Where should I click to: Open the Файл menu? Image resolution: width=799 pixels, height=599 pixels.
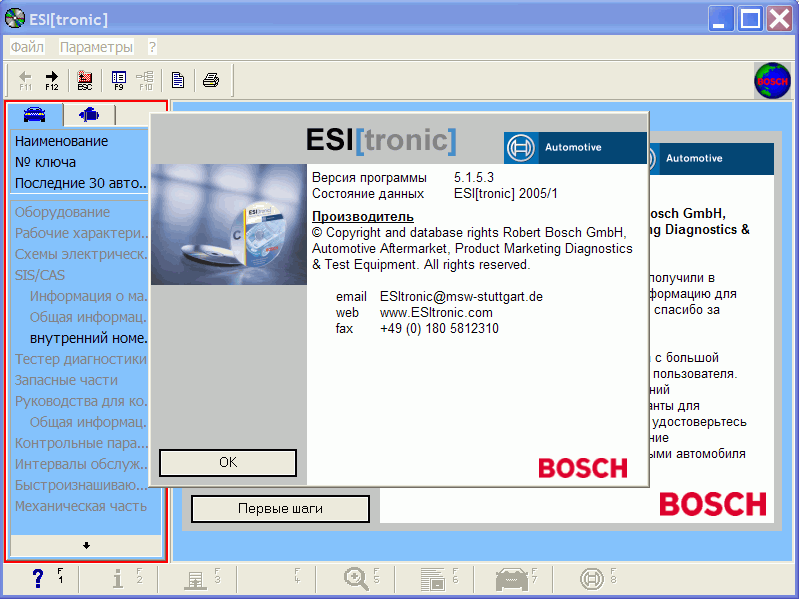(27, 47)
